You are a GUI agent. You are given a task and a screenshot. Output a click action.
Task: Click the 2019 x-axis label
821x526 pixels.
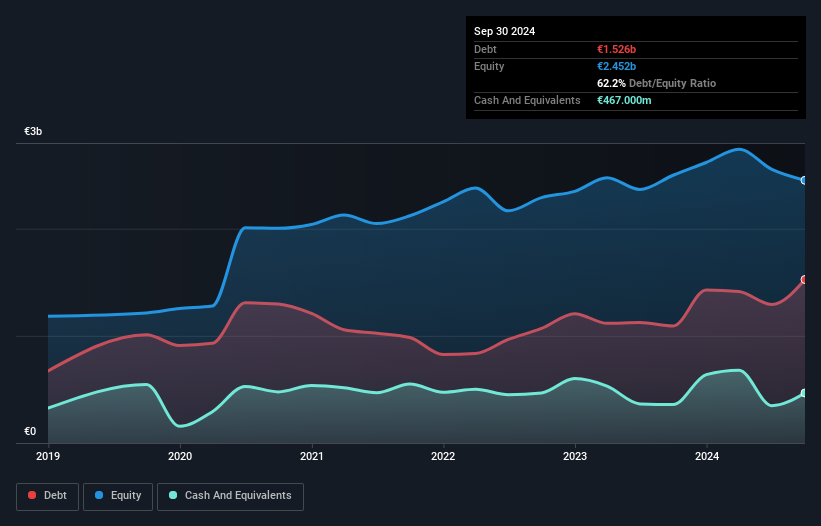point(48,456)
